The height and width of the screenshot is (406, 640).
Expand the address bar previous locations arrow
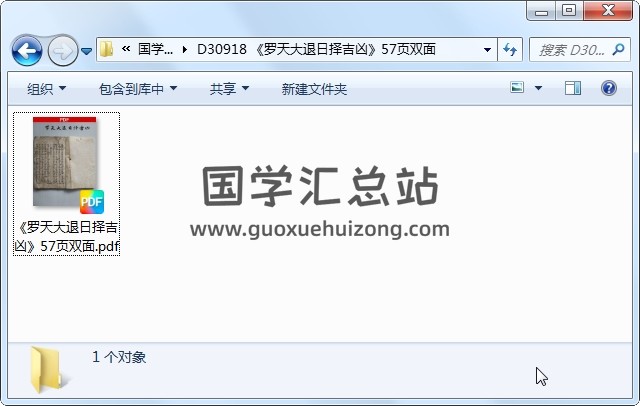[487, 50]
